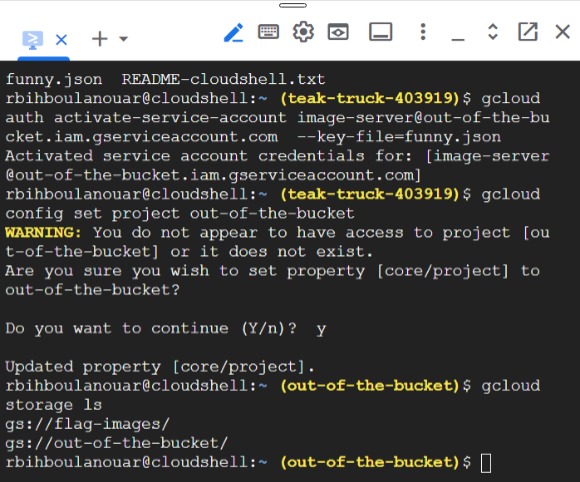This screenshot has height=482, width=580.
Task: Open the three-dot more options menu
Action: click(x=423, y=32)
